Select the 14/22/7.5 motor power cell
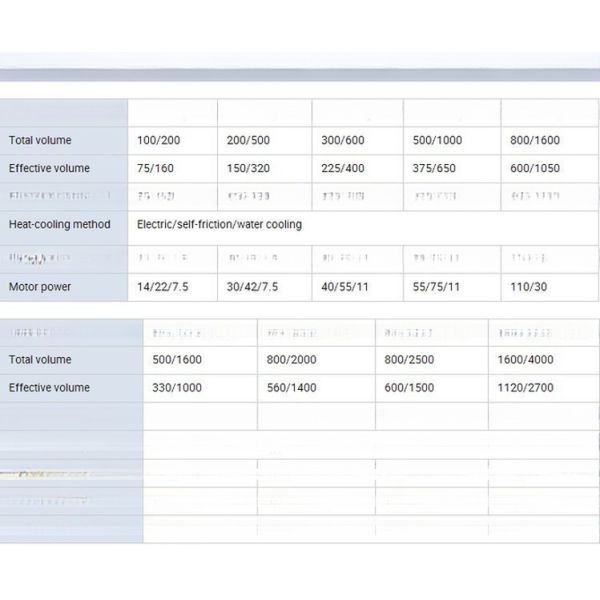Viewport: 600px width, 600px height. click(161, 287)
